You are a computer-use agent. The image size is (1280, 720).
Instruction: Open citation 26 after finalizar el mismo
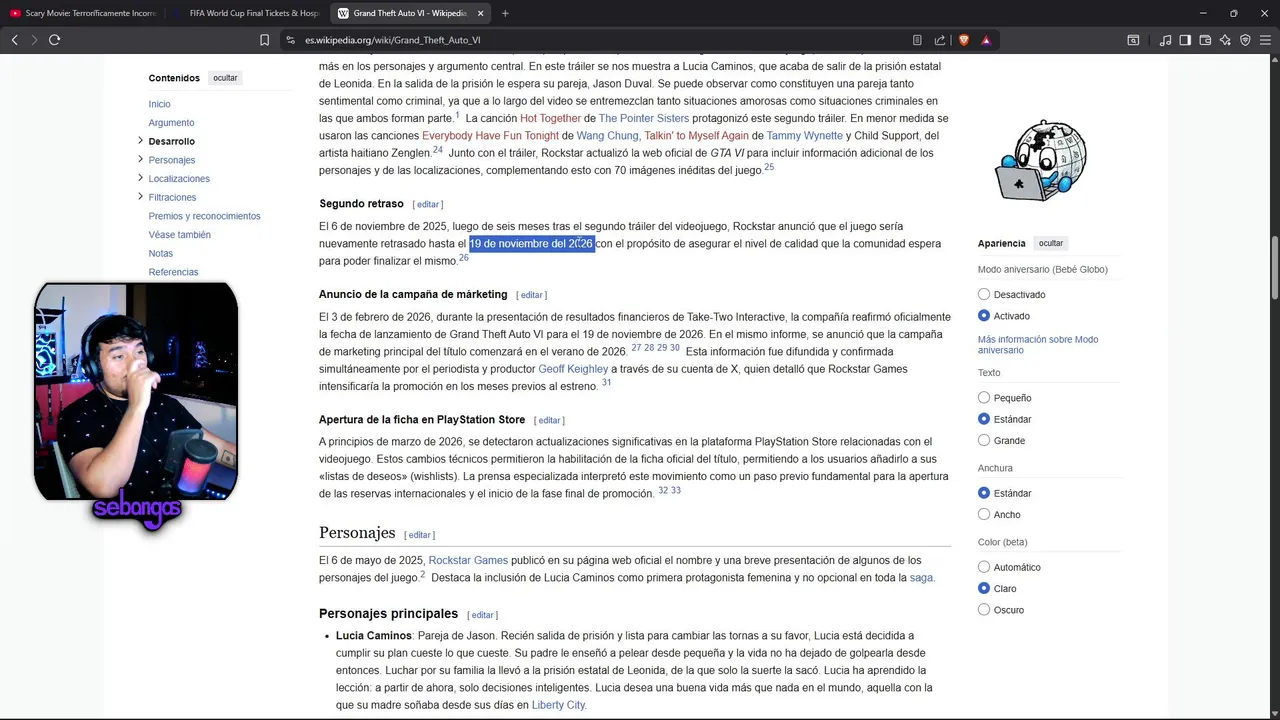(x=464, y=258)
